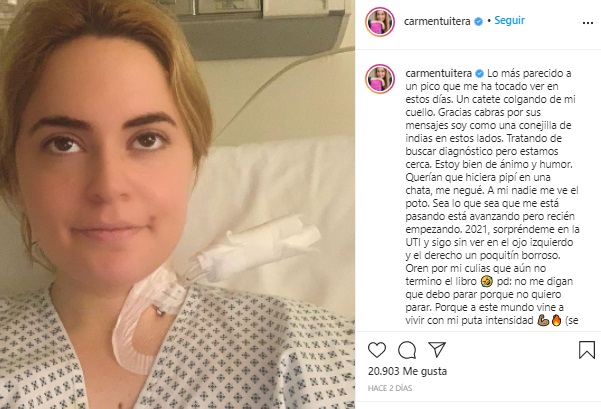Viewport: 601px width, 409px height.
Task: Open carmentuitera profile from header username
Action: coord(437,21)
